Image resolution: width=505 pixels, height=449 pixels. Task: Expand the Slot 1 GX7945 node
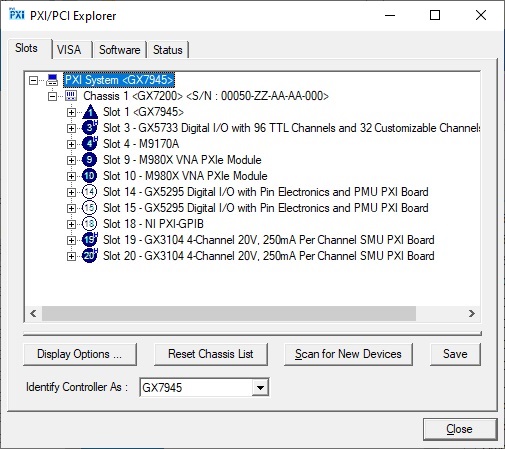tap(71, 112)
